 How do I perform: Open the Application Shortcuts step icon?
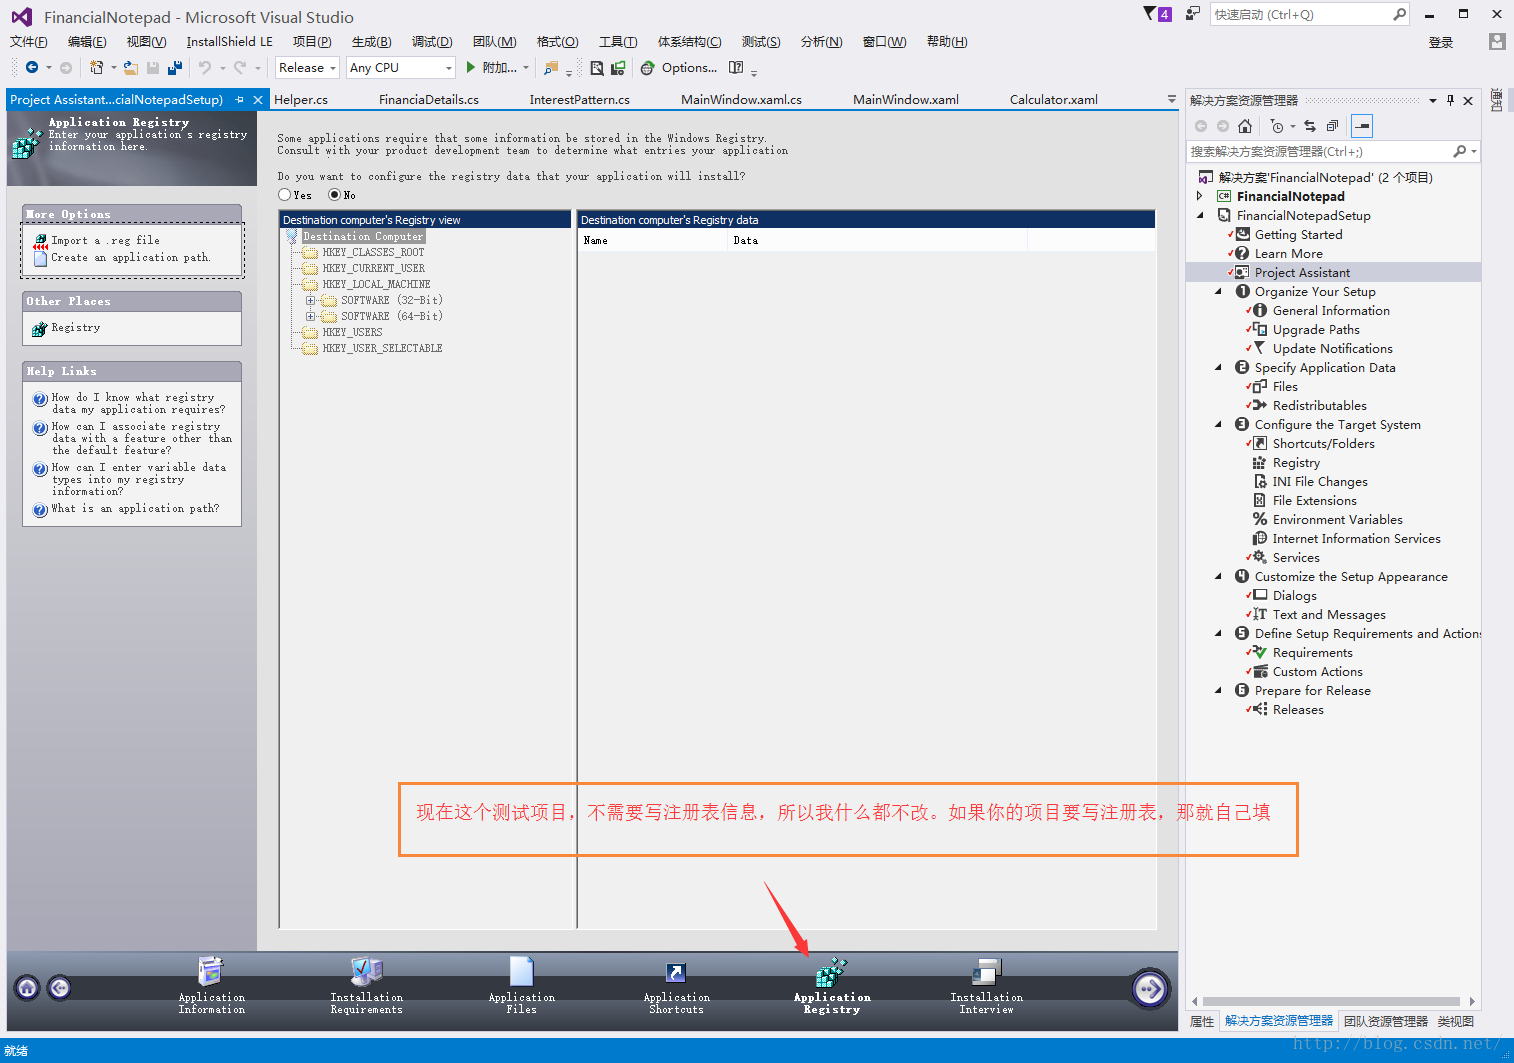[x=676, y=972]
